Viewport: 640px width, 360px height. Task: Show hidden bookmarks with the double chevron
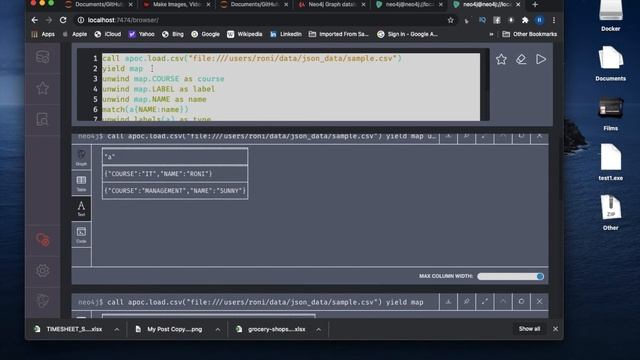click(x=491, y=34)
